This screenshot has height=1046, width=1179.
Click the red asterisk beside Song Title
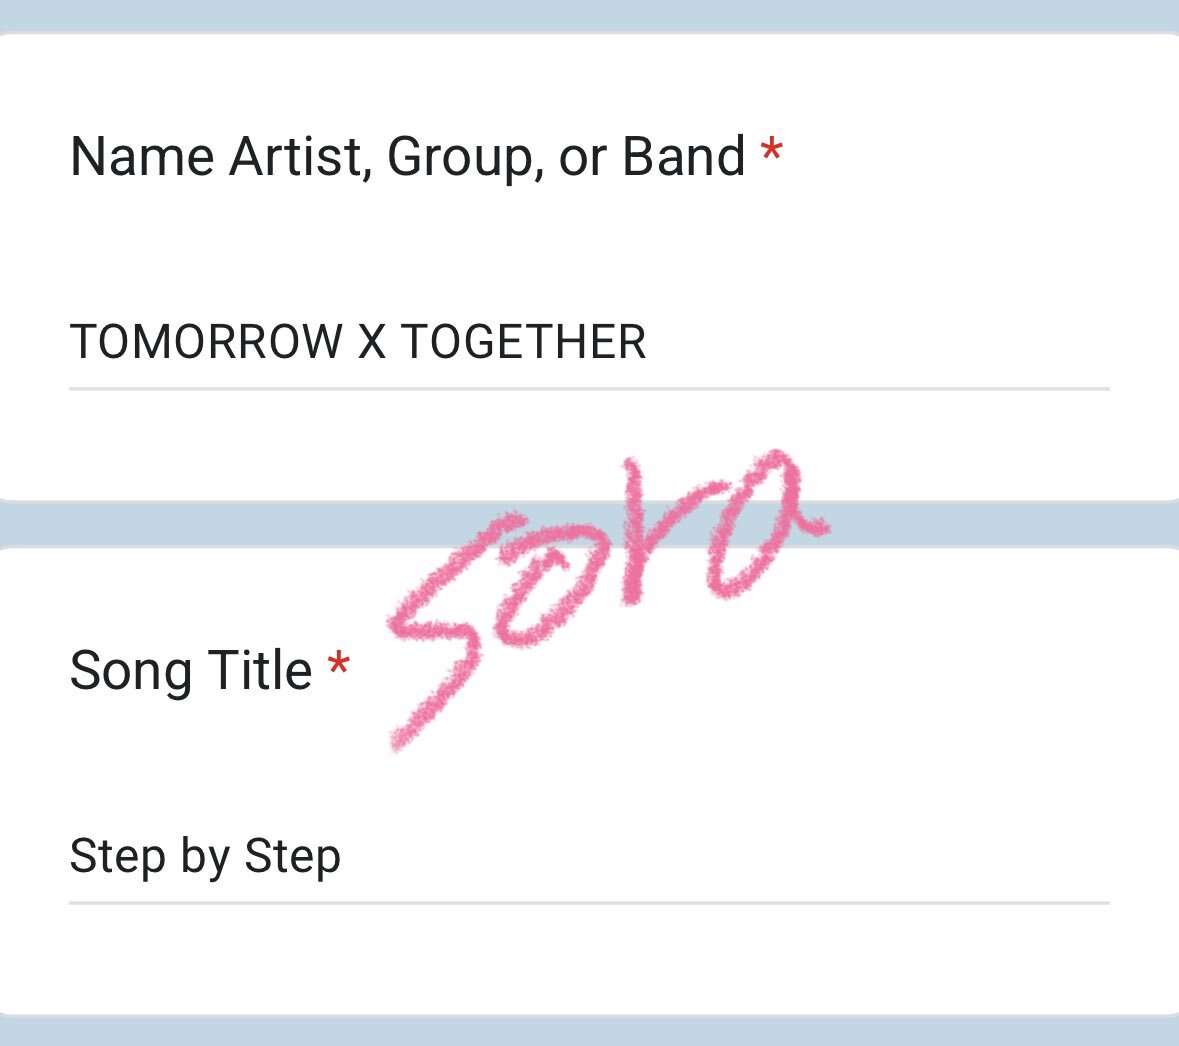pos(338,664)
